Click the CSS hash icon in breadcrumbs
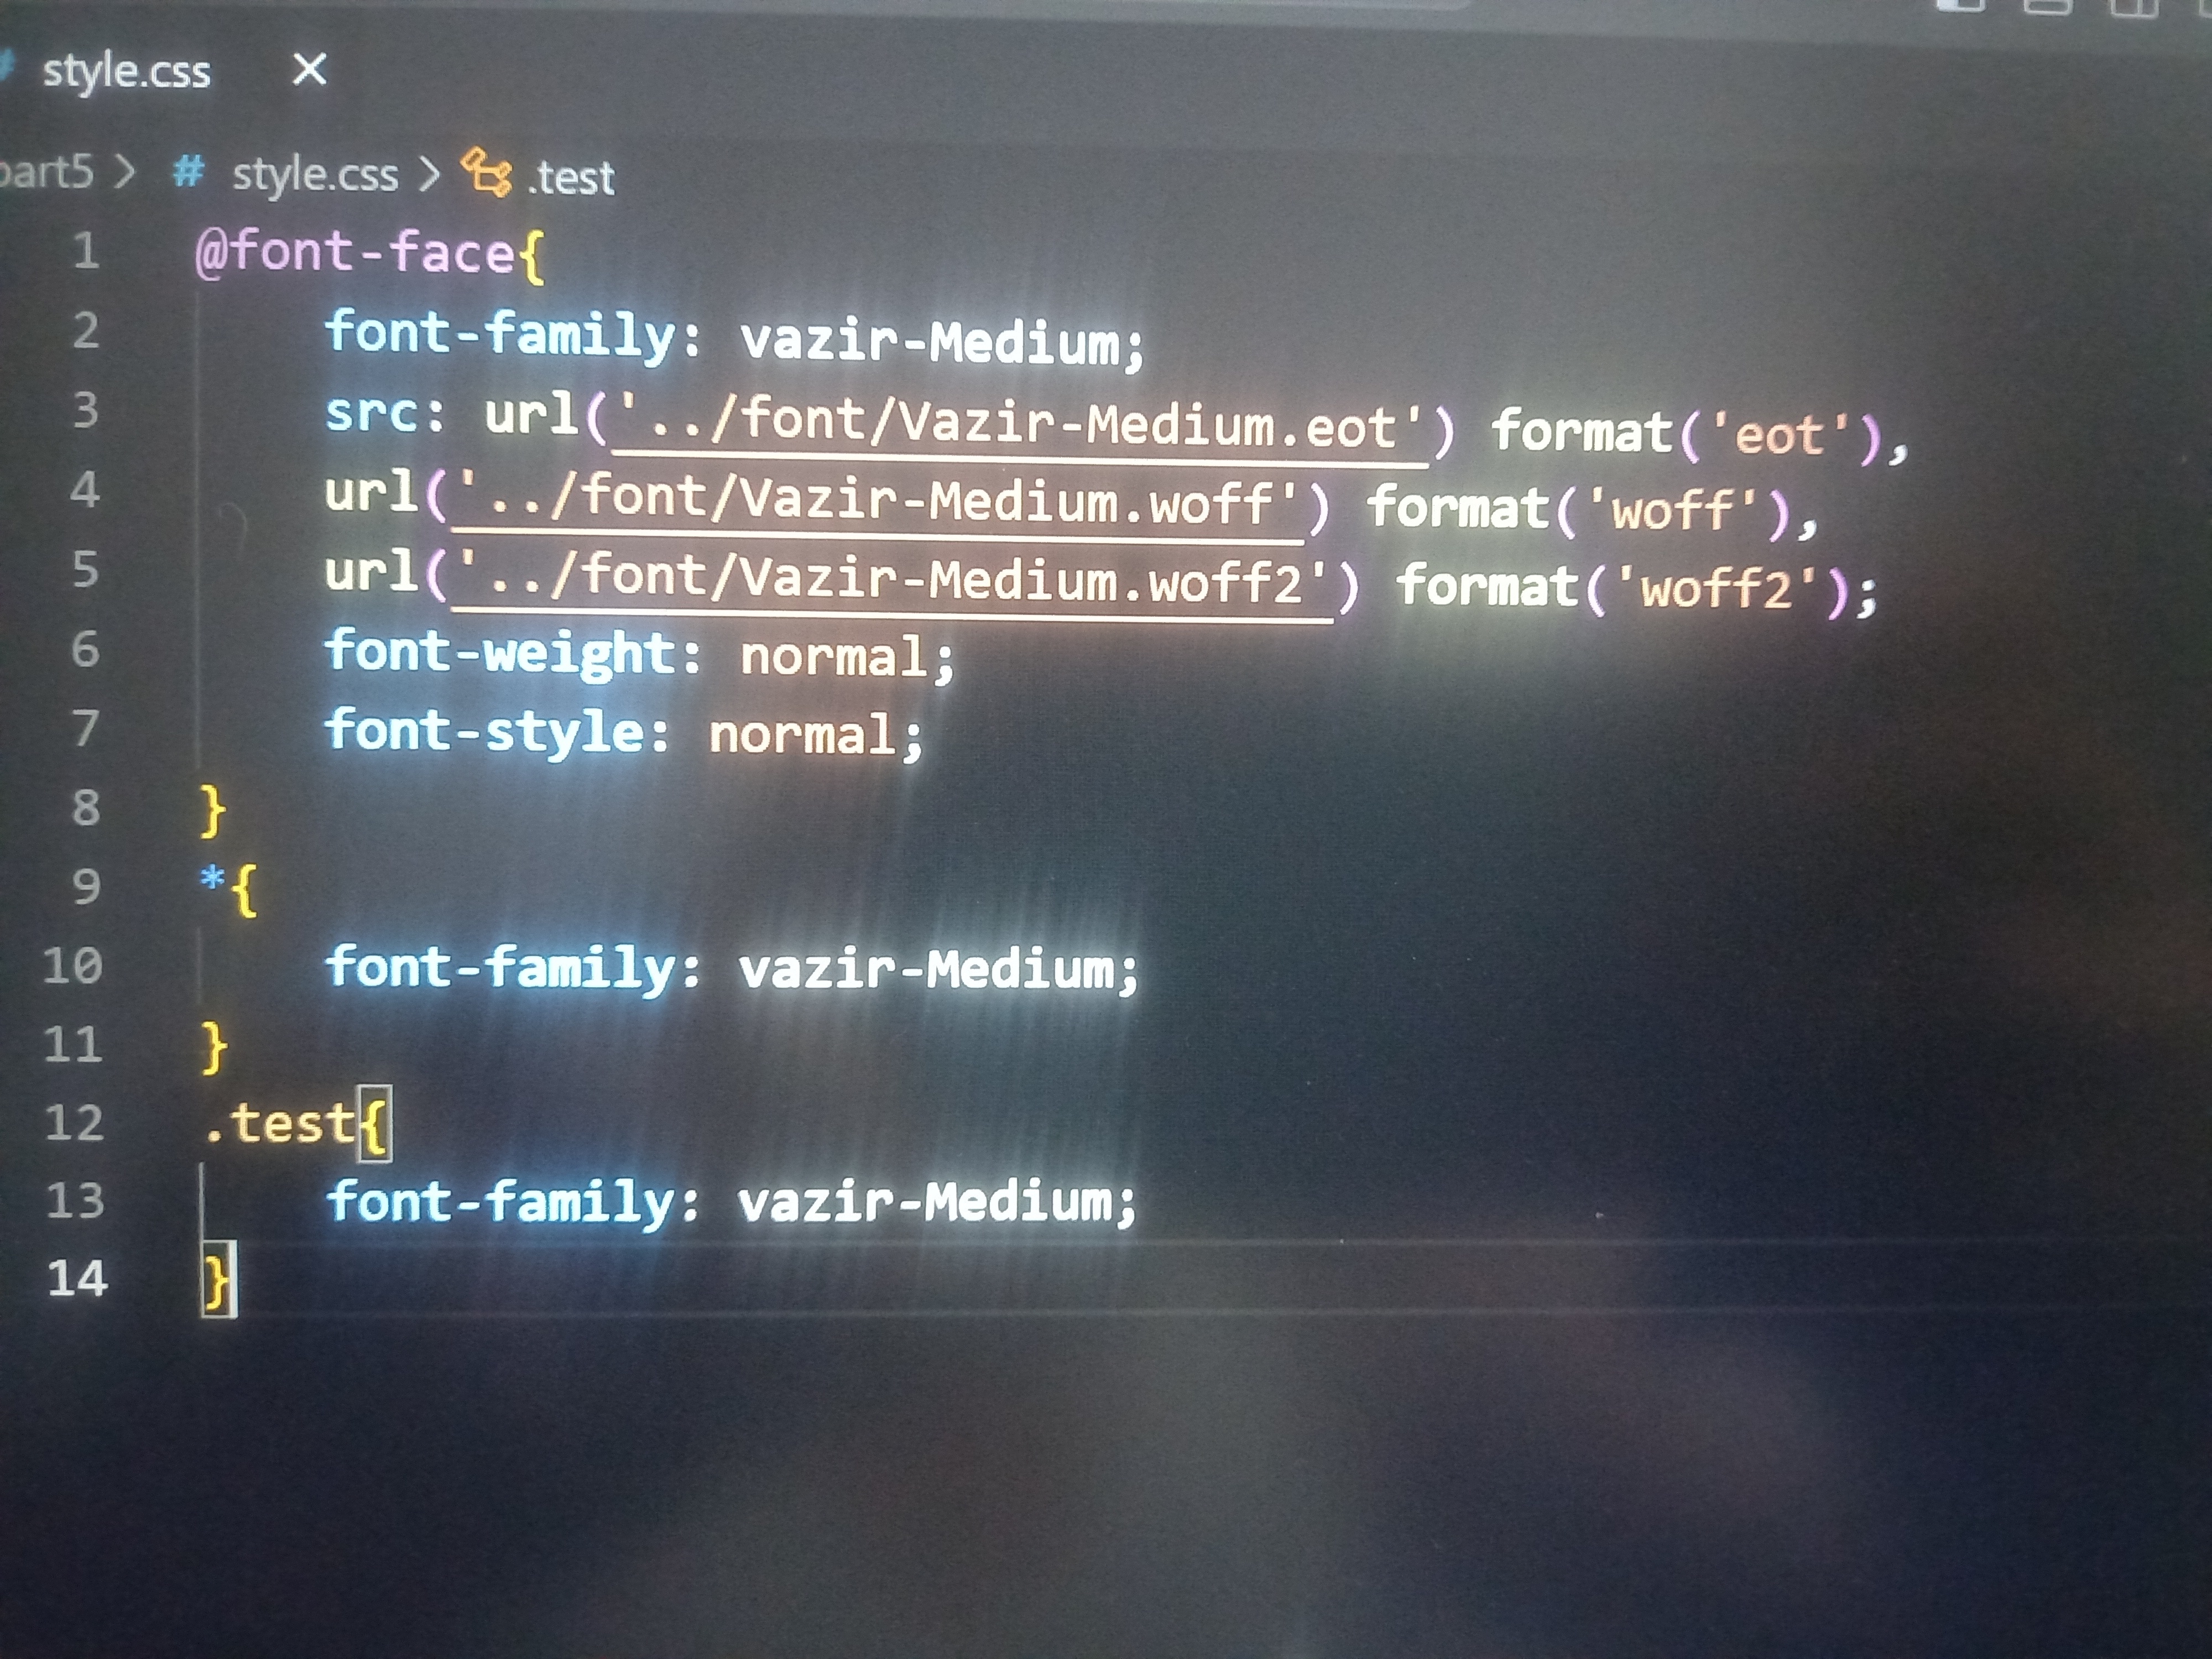2212x1659 pixels. pos(188,171)
